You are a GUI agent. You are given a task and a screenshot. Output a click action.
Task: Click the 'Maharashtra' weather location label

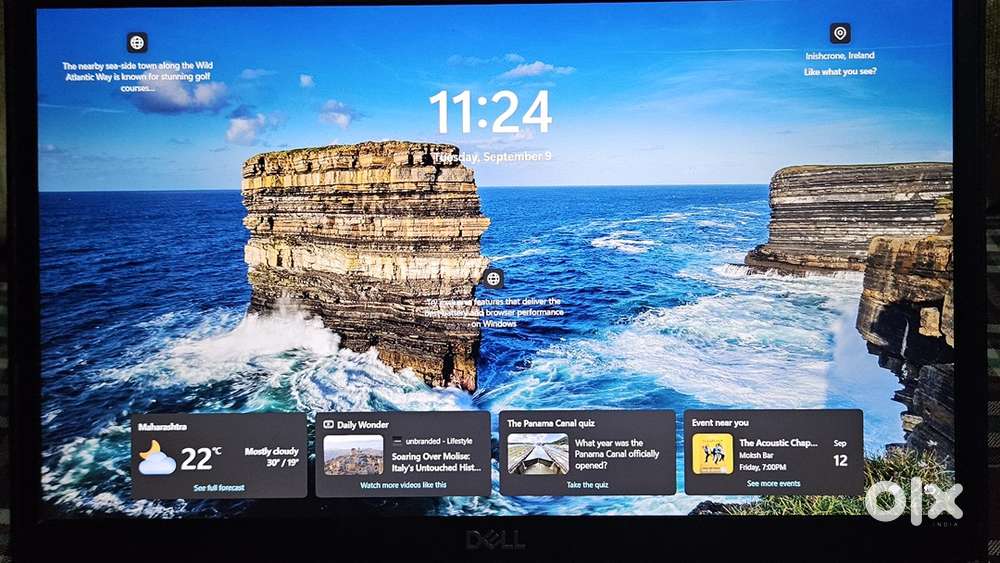(x=163, y=427)
